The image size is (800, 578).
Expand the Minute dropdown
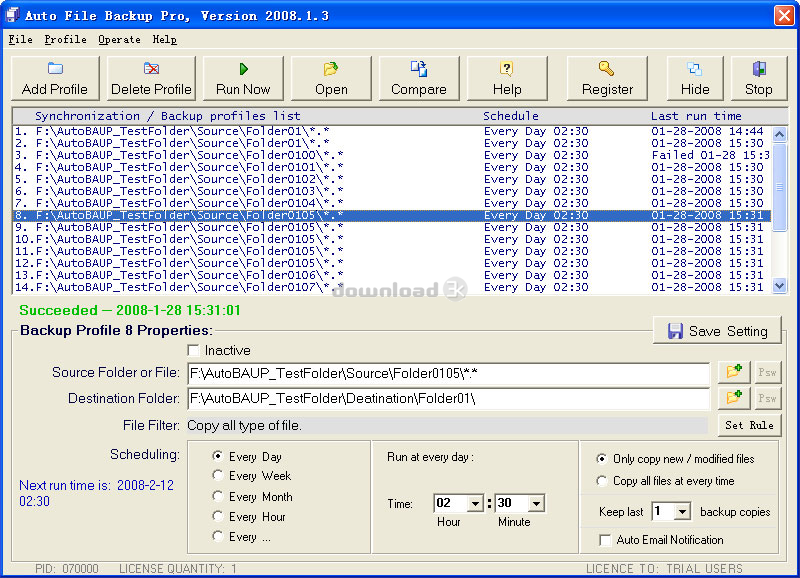click(536, 504)
